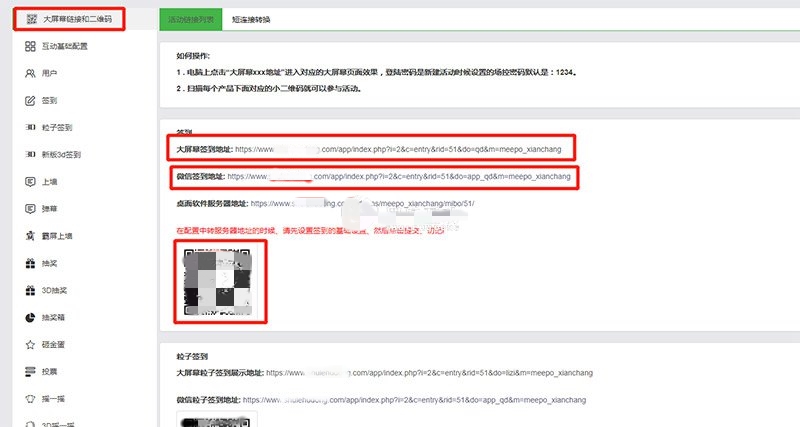Image resolution: width=800 pixels, height=427 pixels.
Task: Open the 3D抽奖 gift icon
Action: pos(30,290)
